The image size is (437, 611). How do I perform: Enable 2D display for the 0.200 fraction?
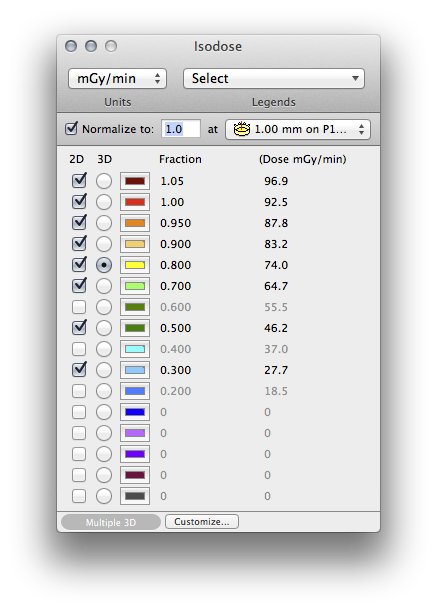point(79,391)
